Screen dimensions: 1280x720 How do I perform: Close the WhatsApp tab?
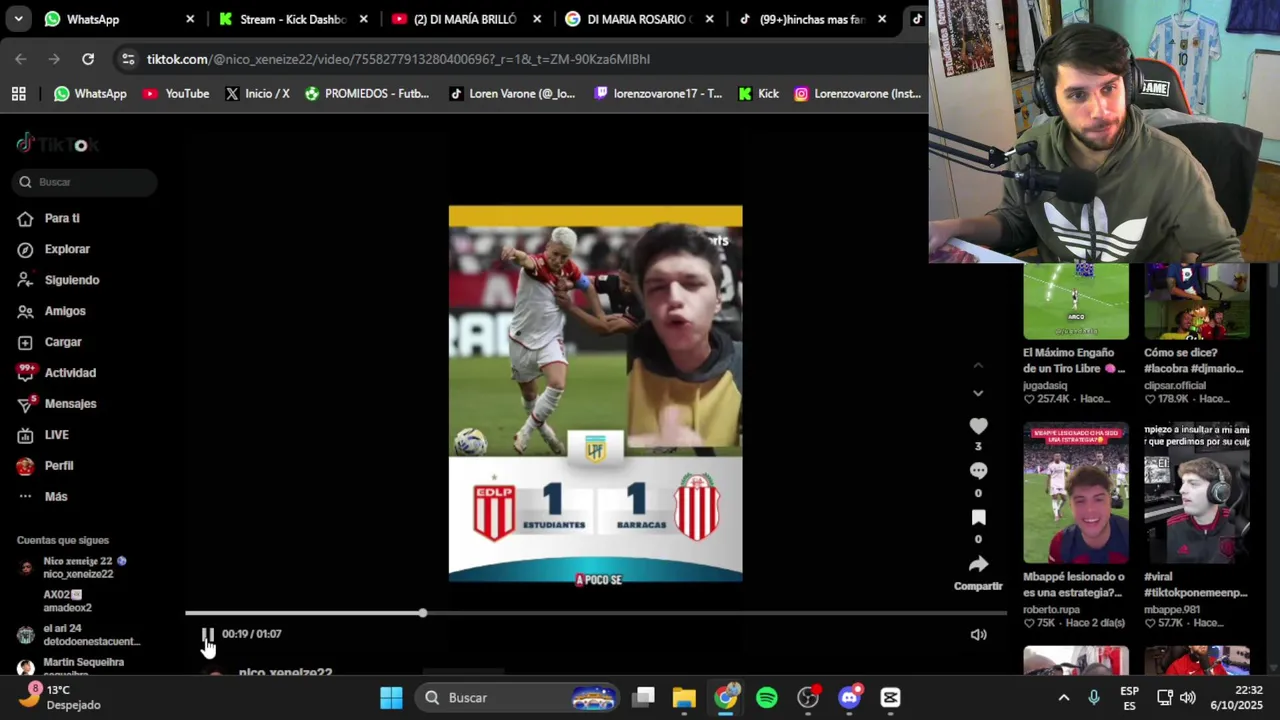tap(190, 19)
